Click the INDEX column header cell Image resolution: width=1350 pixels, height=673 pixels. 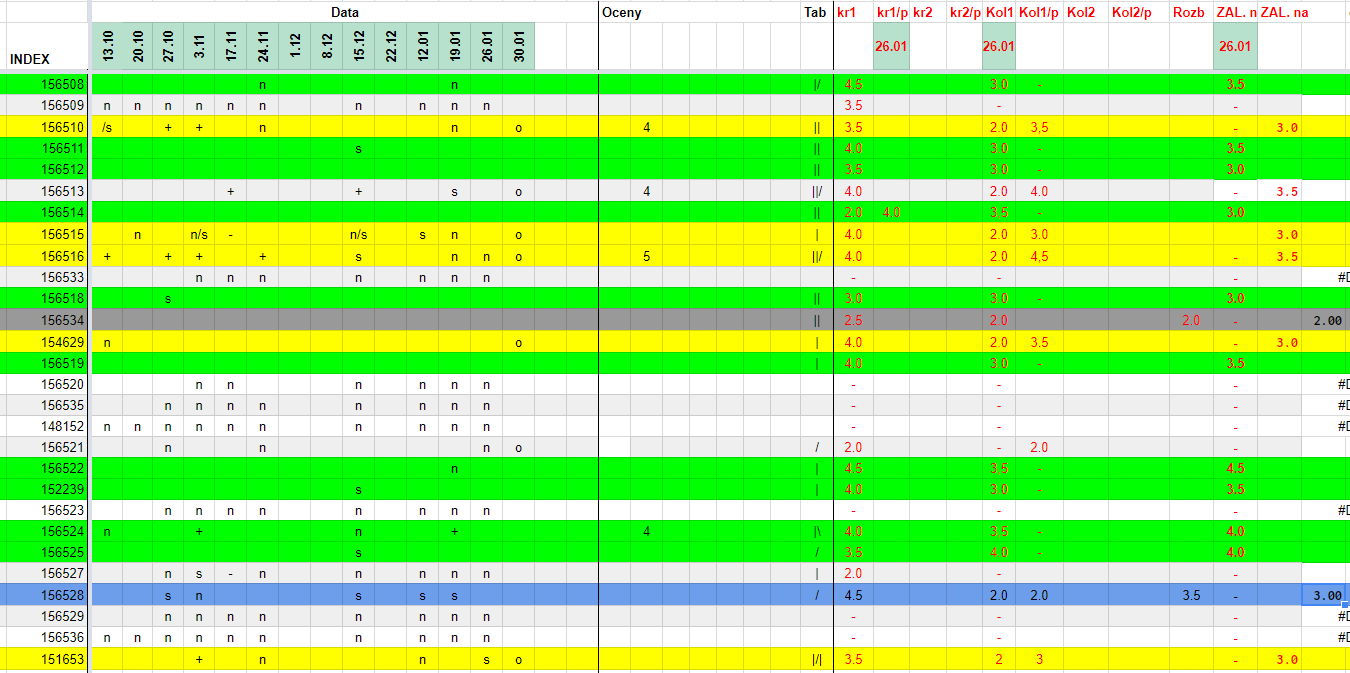pos(30,59)
